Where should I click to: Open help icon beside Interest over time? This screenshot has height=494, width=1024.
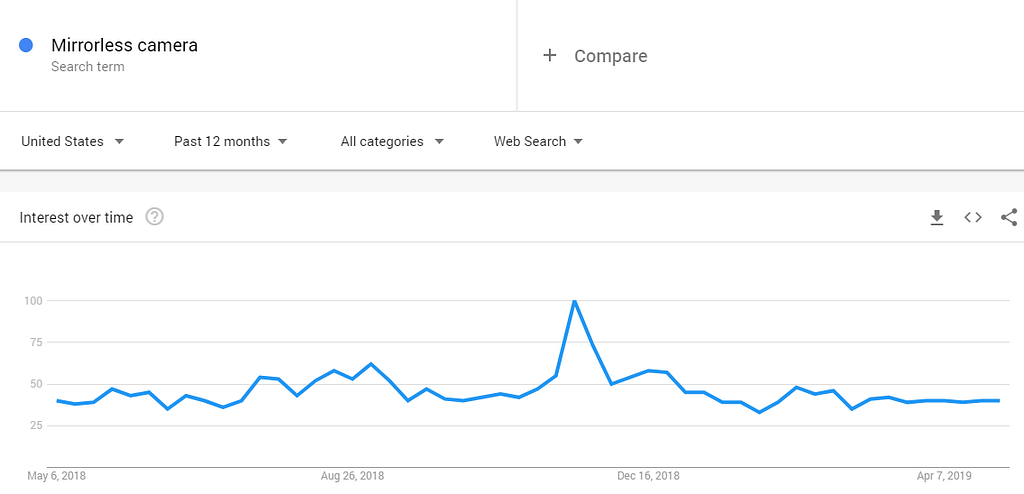coord(154,217)
